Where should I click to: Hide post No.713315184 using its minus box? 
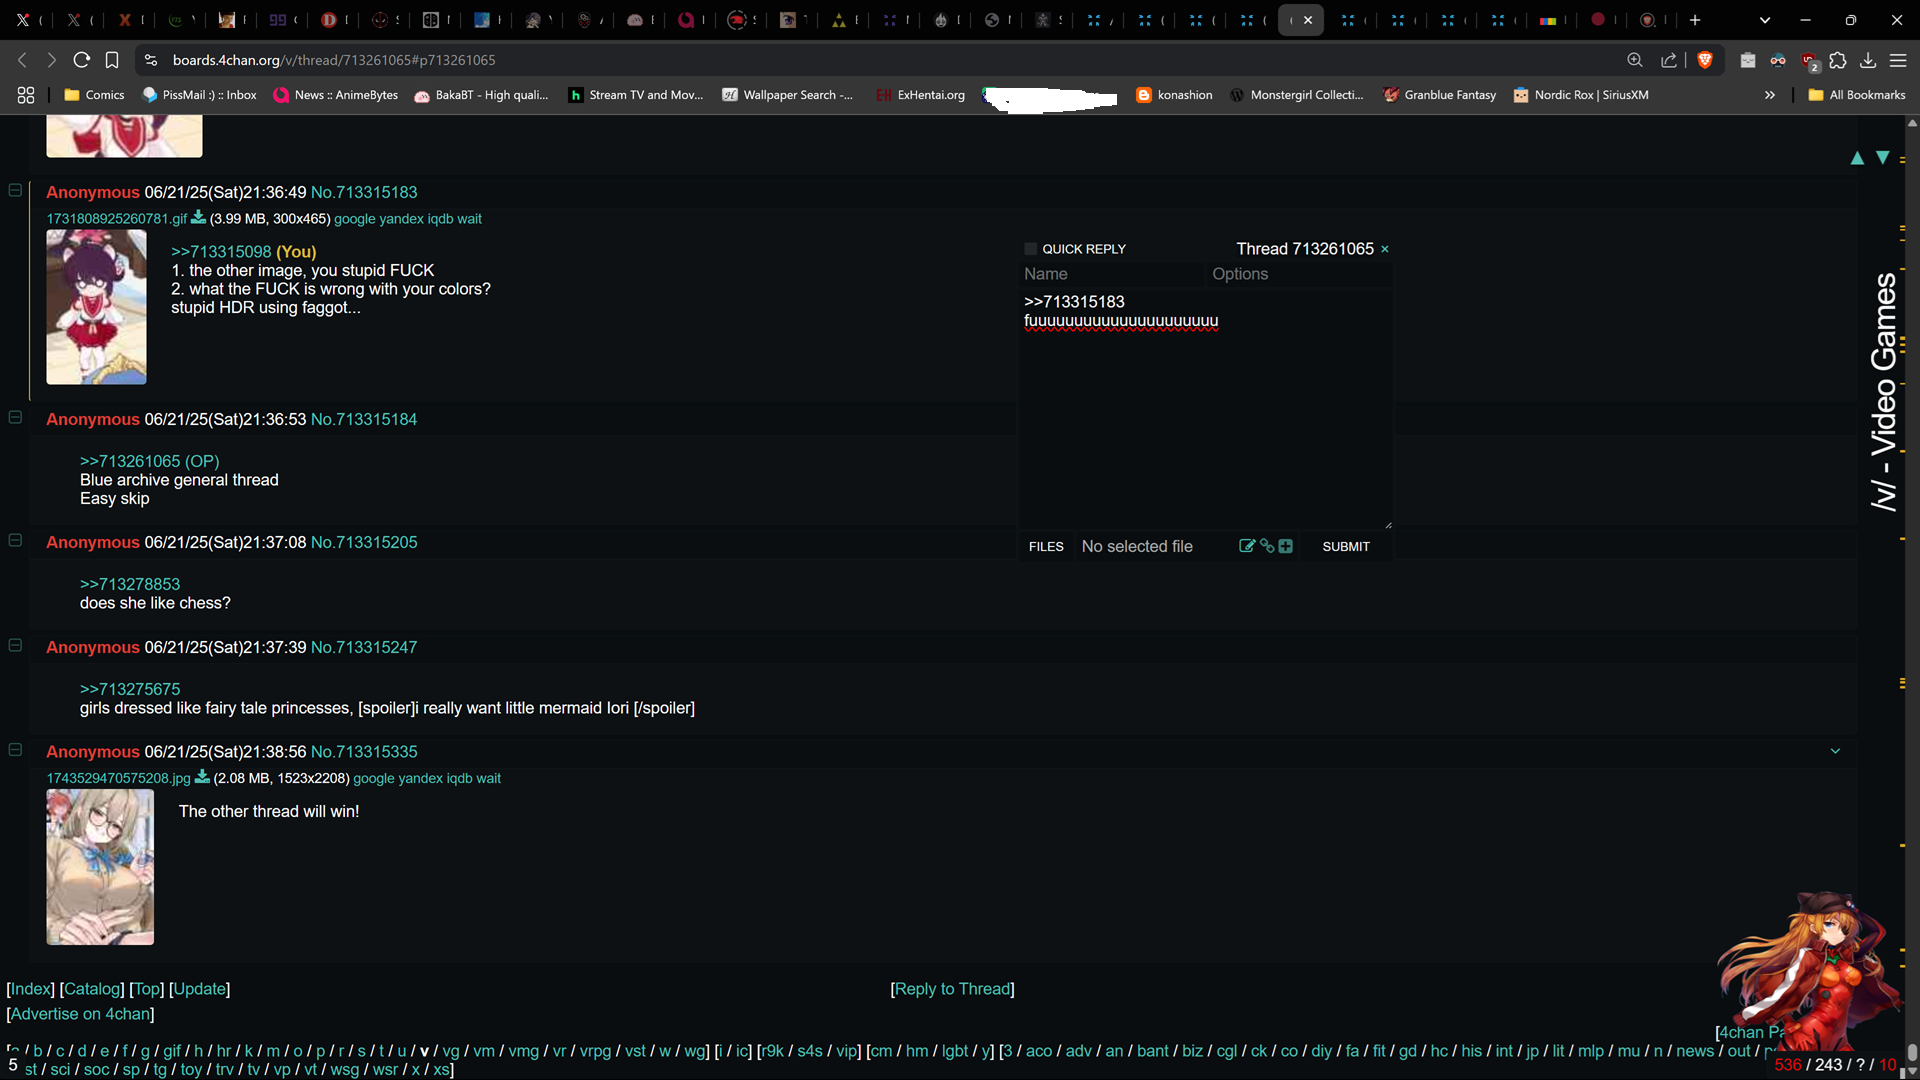pos(15,417)
